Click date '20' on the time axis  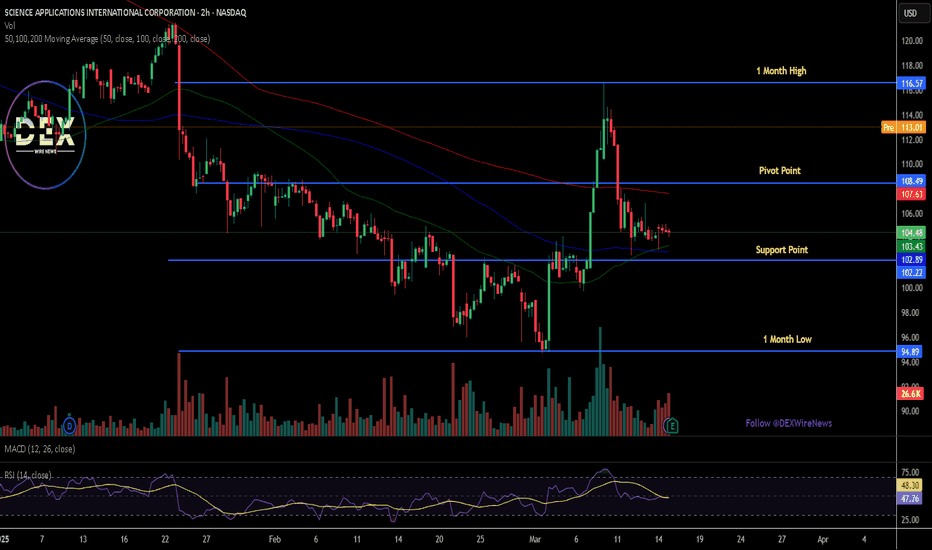pos(439,539)
